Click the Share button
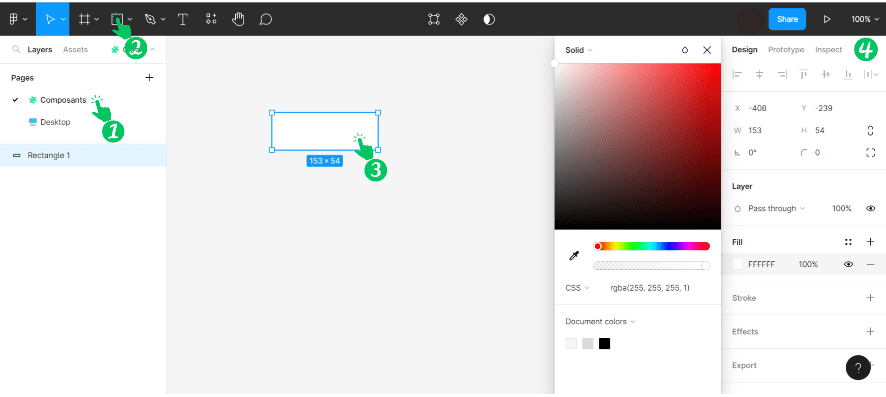 tap(787, 19)
